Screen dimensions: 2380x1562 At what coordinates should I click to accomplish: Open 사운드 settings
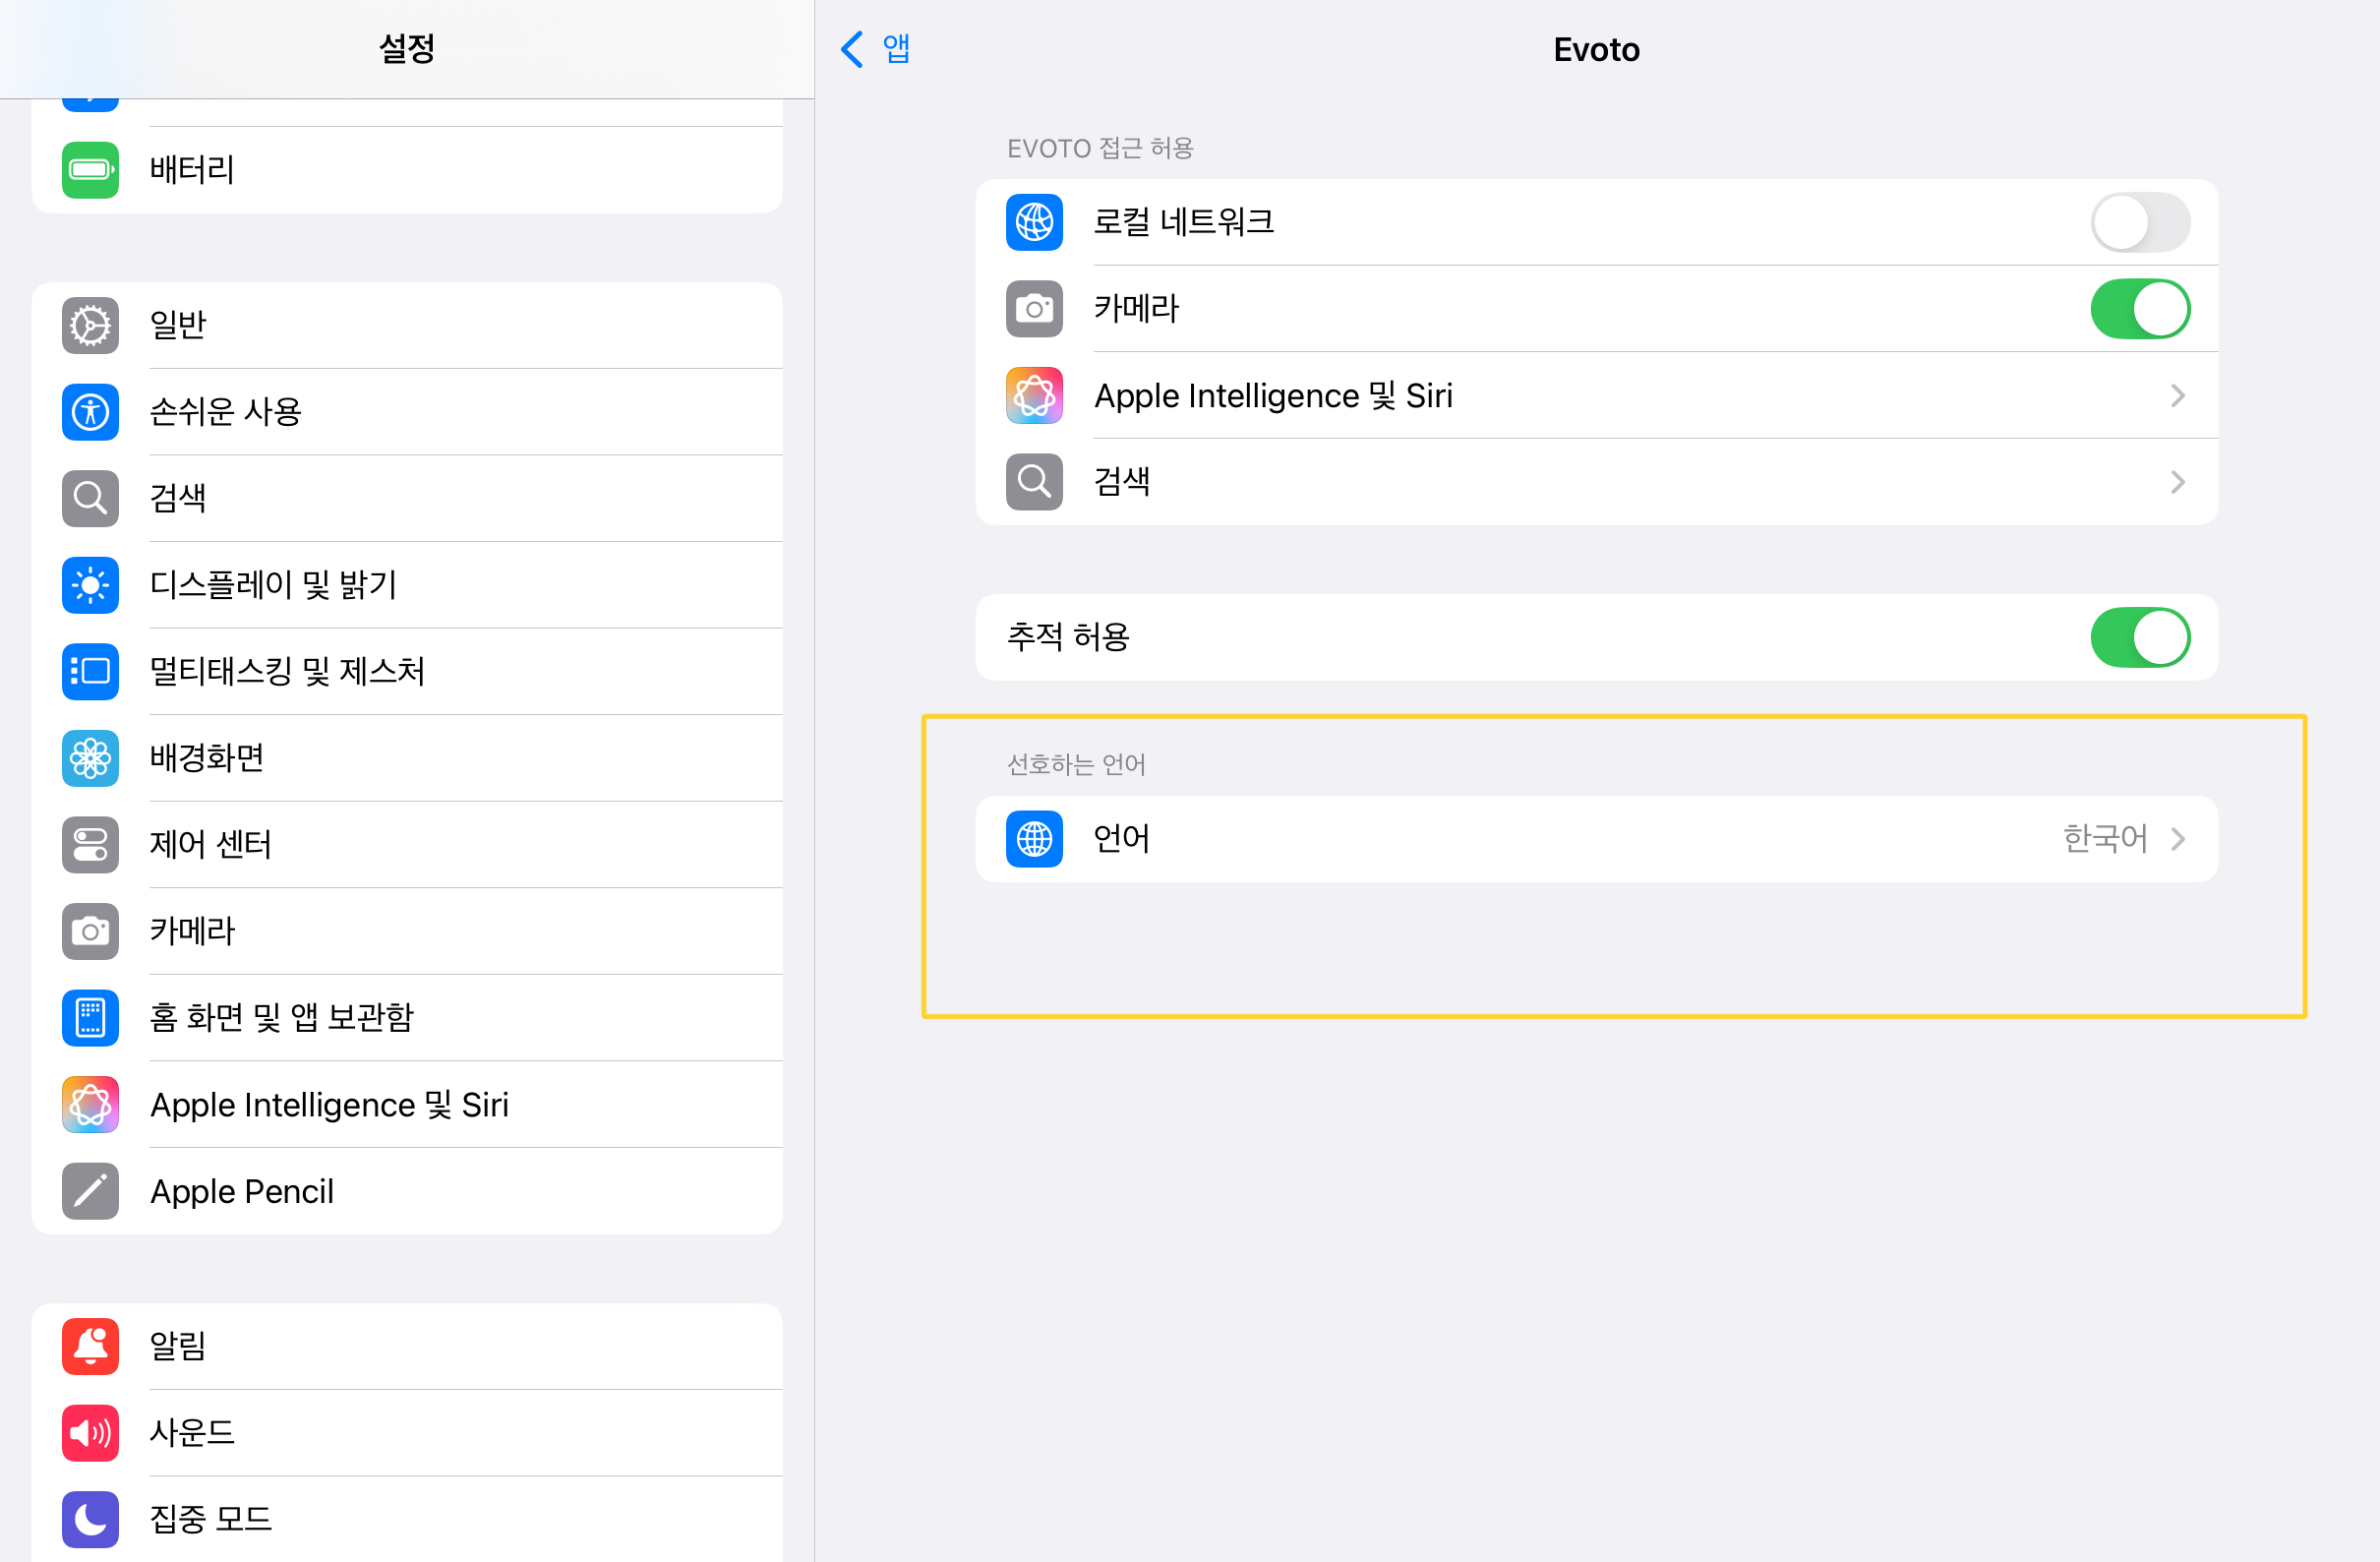(x=407, y=1433)
